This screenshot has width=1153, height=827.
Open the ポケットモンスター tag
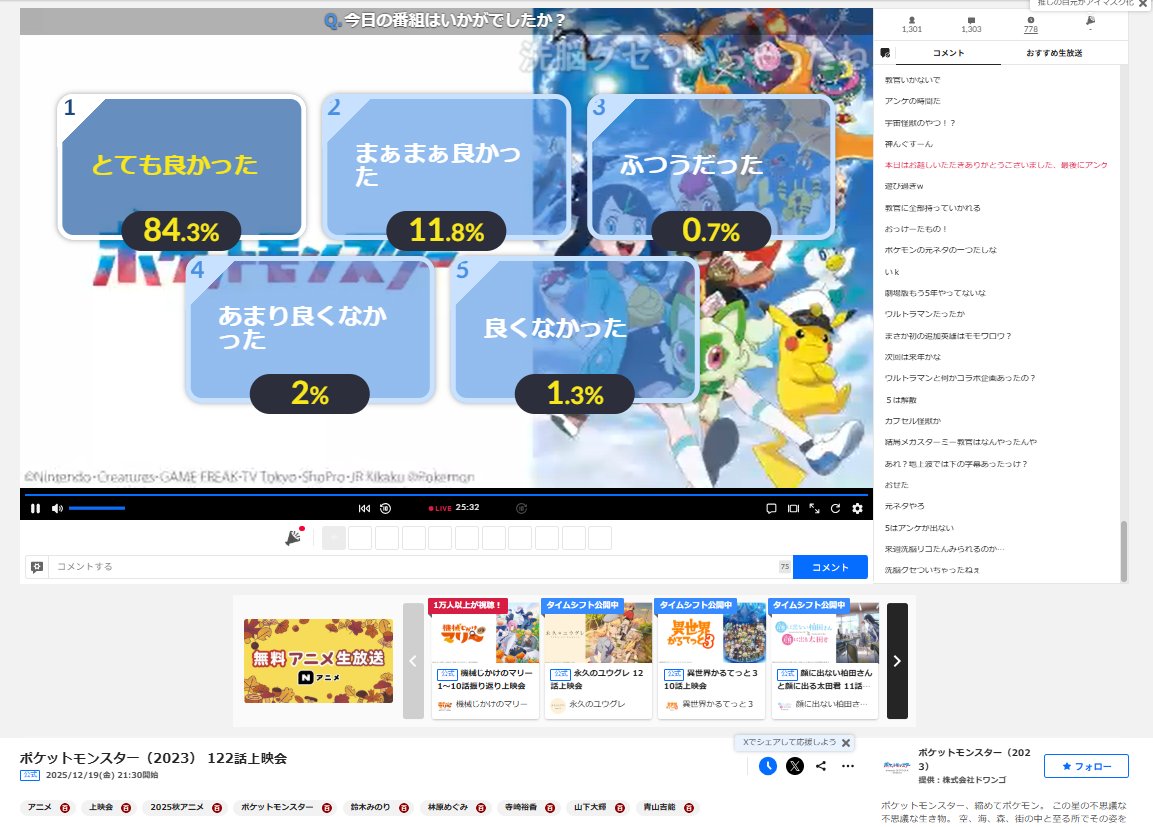(277, 807)
